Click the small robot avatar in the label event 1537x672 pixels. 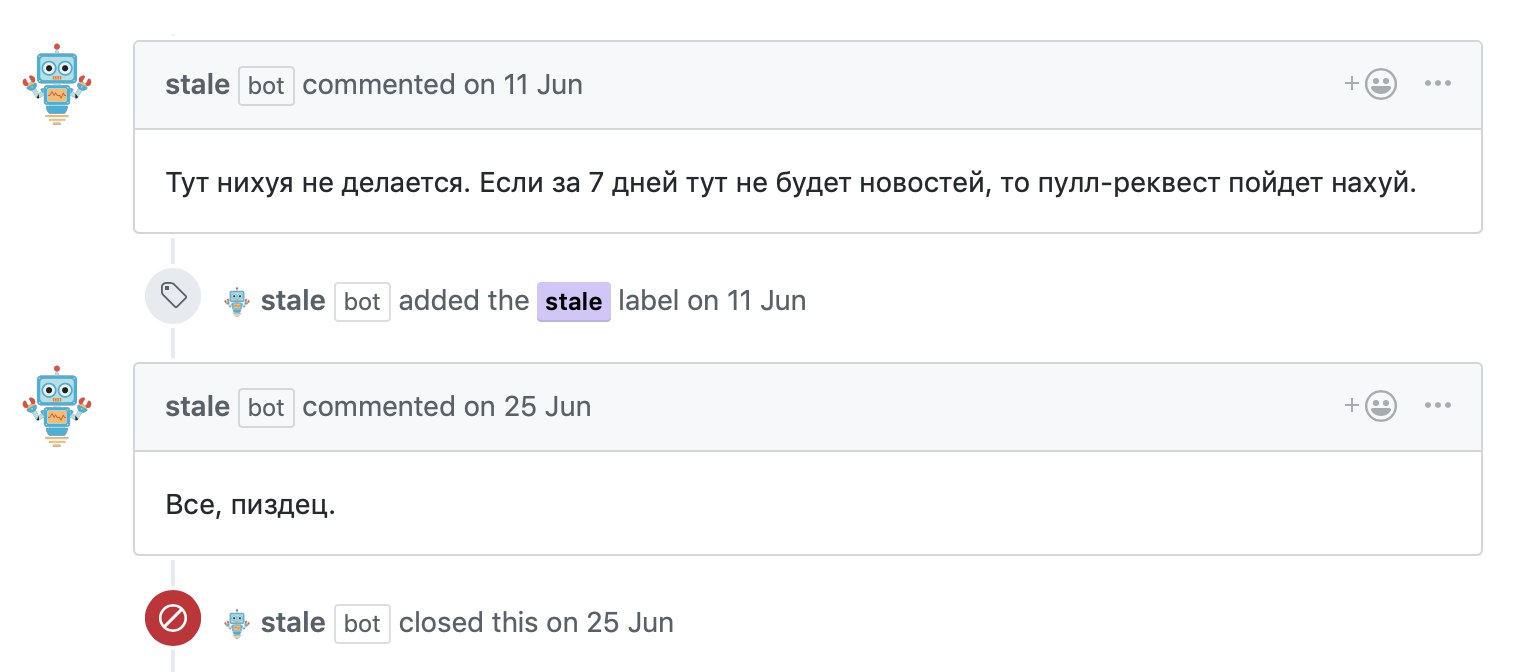click(237, 301)
